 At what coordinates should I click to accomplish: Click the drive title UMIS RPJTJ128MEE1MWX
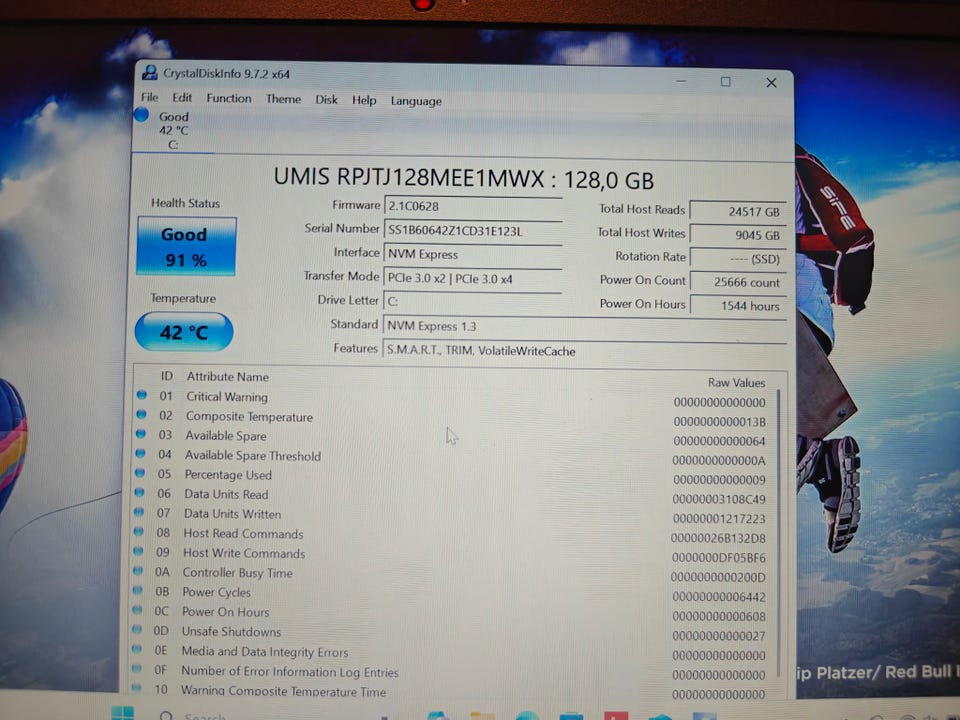pyautogui.click(x=409, y=178)
